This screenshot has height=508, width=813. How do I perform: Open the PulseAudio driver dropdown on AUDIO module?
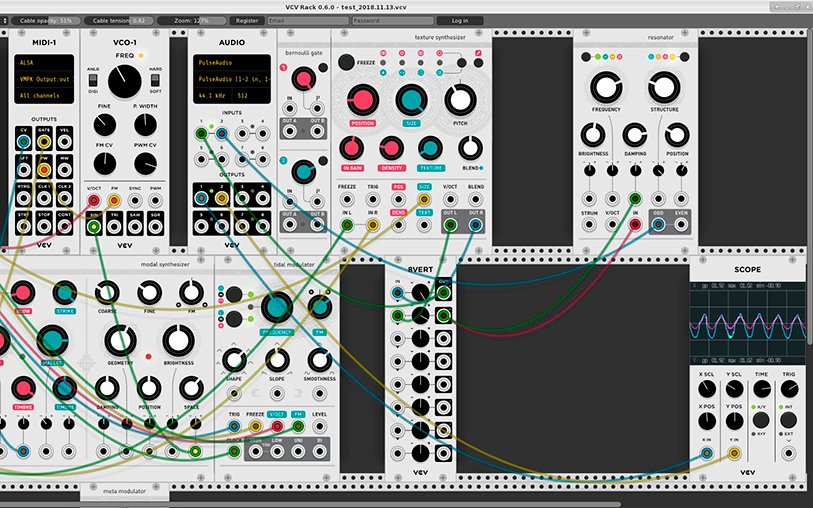pyautogui.click(x=231, y=61)
